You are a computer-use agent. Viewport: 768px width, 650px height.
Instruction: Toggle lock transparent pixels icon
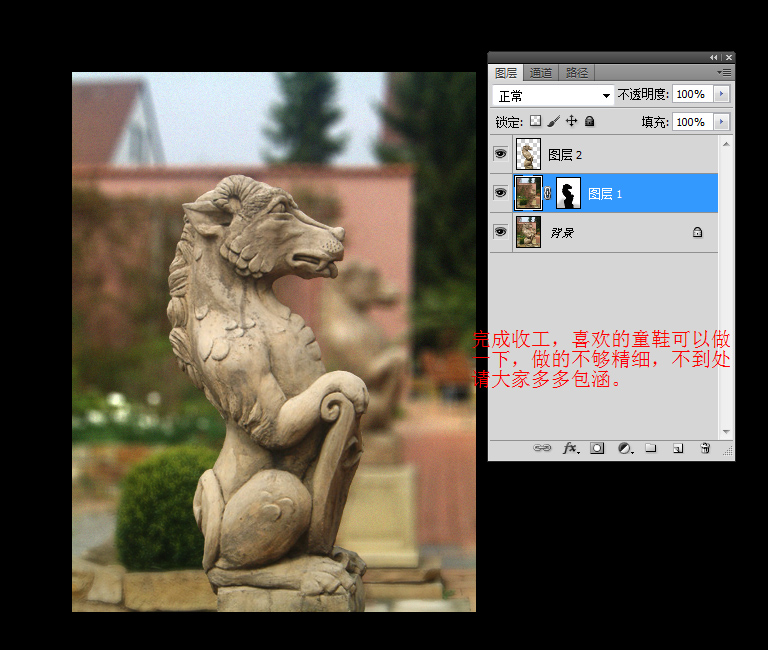coord(536,121)
